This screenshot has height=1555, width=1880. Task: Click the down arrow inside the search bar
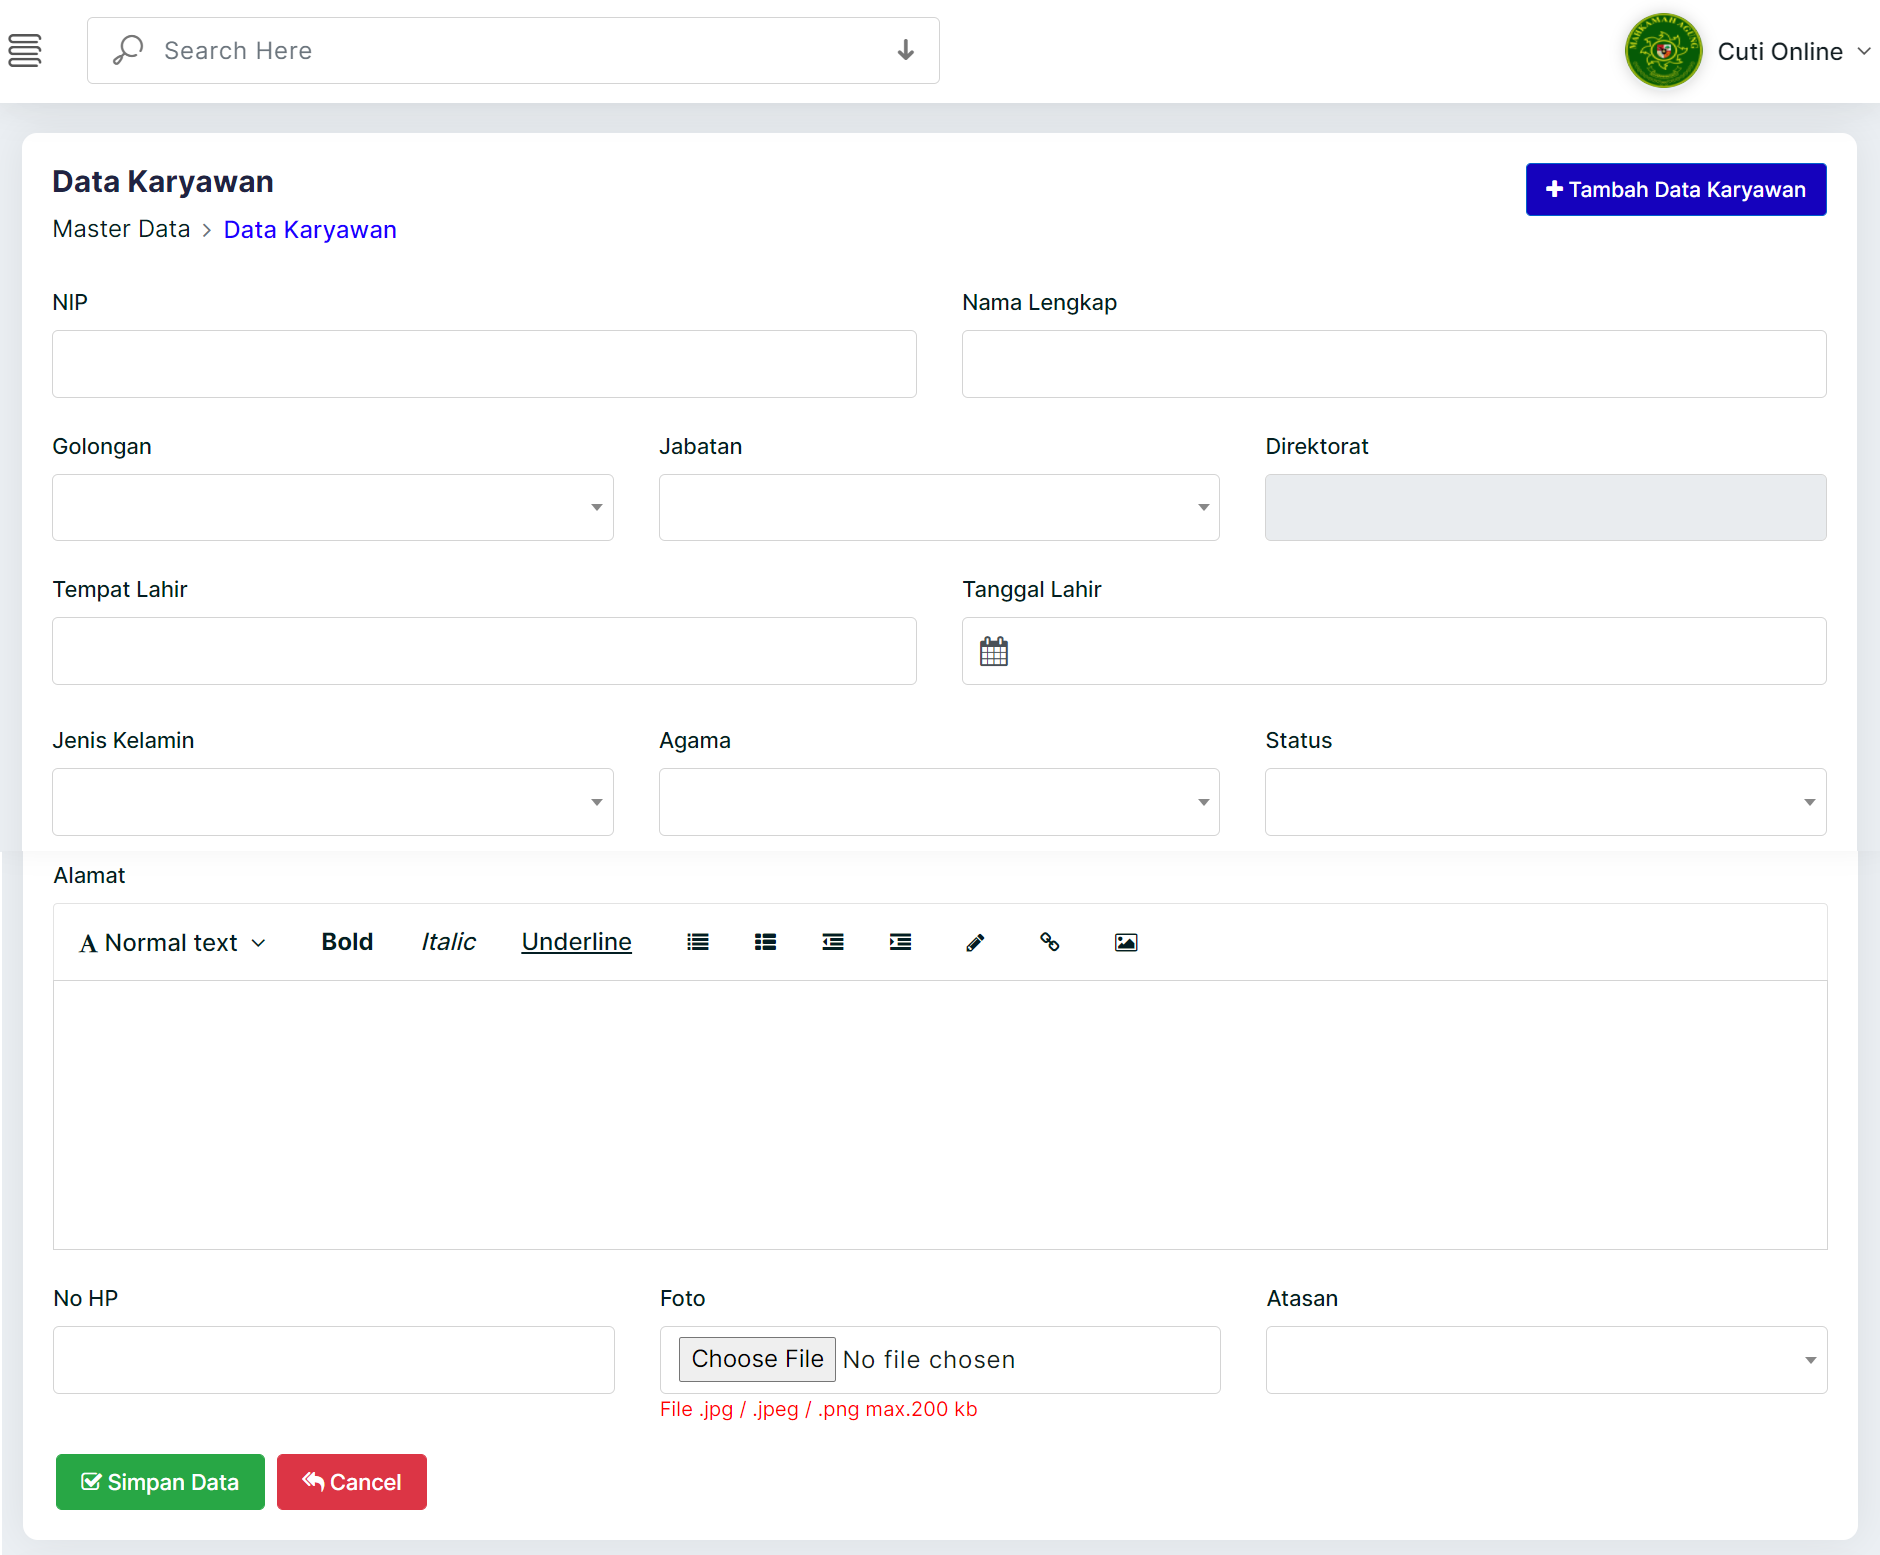tap(906, 50)
